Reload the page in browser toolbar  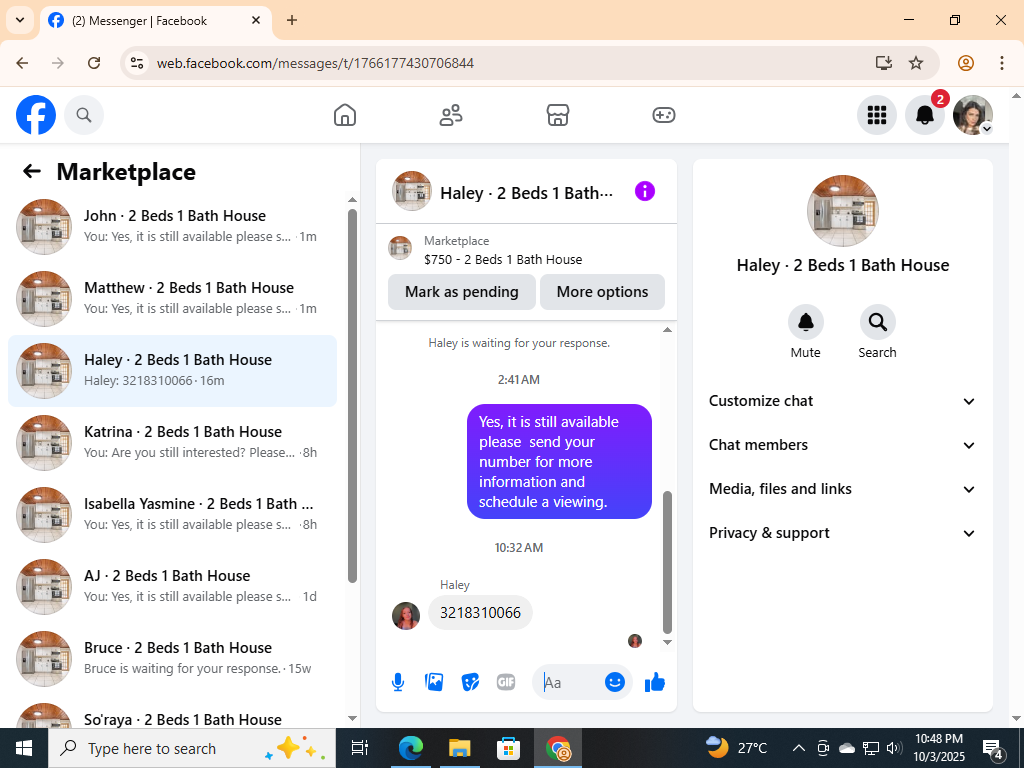tap(94, 63)
